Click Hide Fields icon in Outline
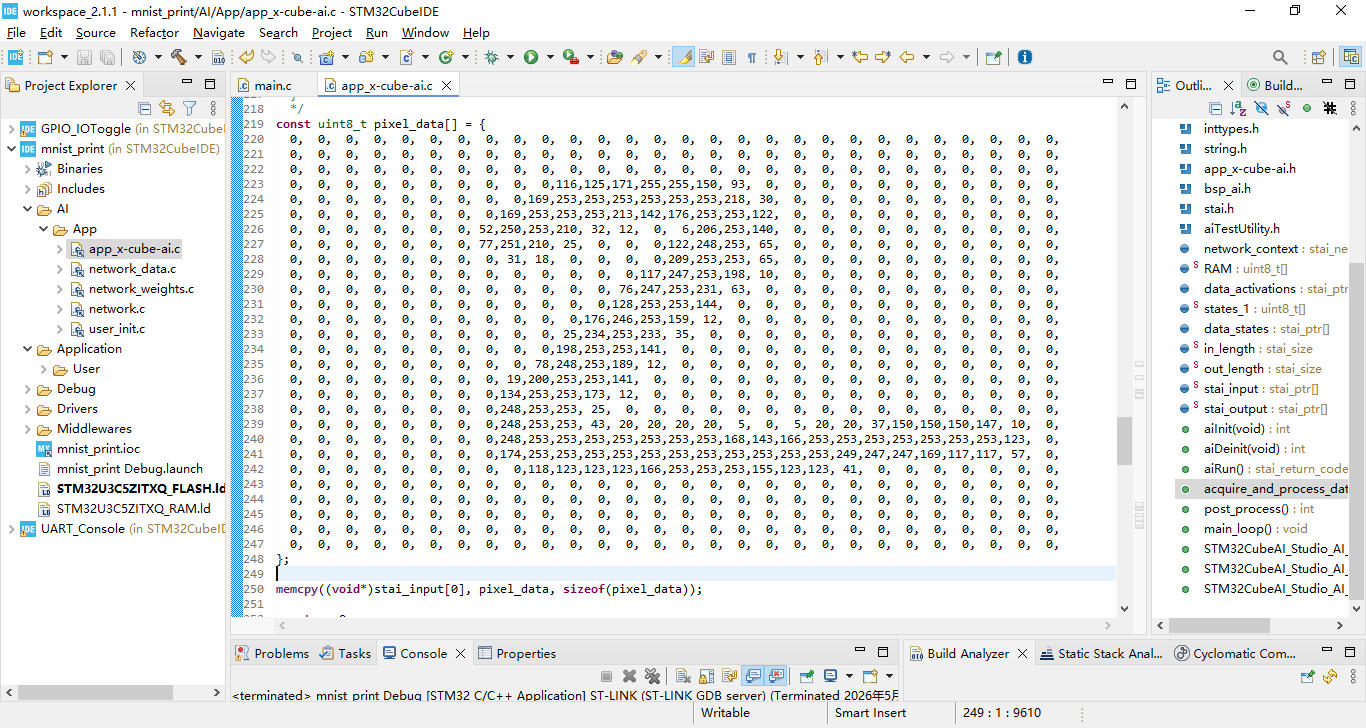This screenshot has width=1366, height=728. [x=1261, y=108]
